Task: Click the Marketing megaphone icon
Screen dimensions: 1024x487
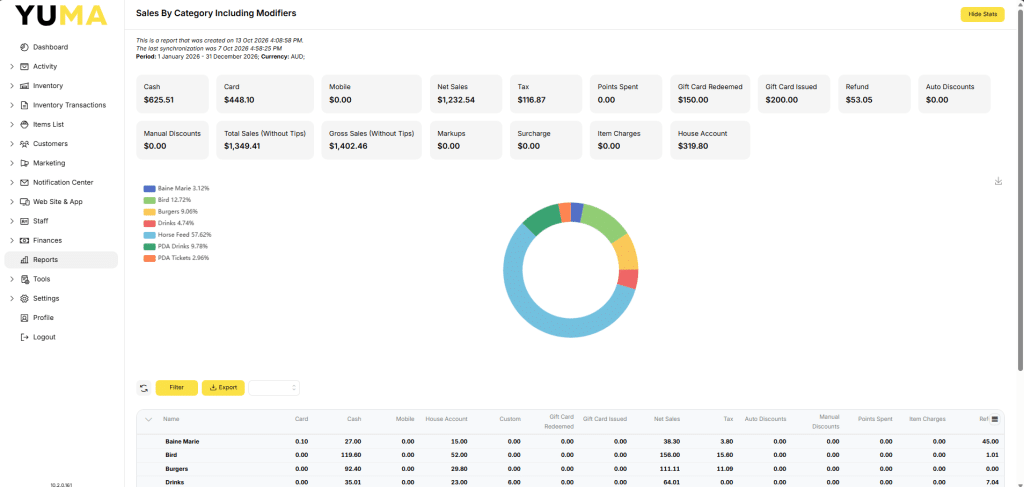Action: point(24,163)
